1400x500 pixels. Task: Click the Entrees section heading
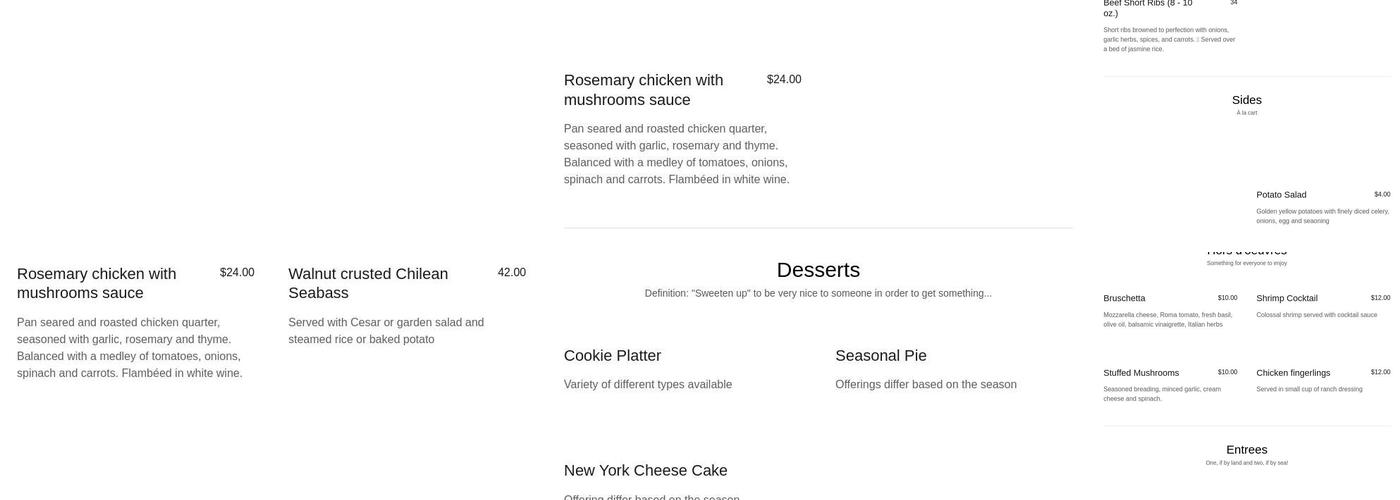pos(1247,450)
